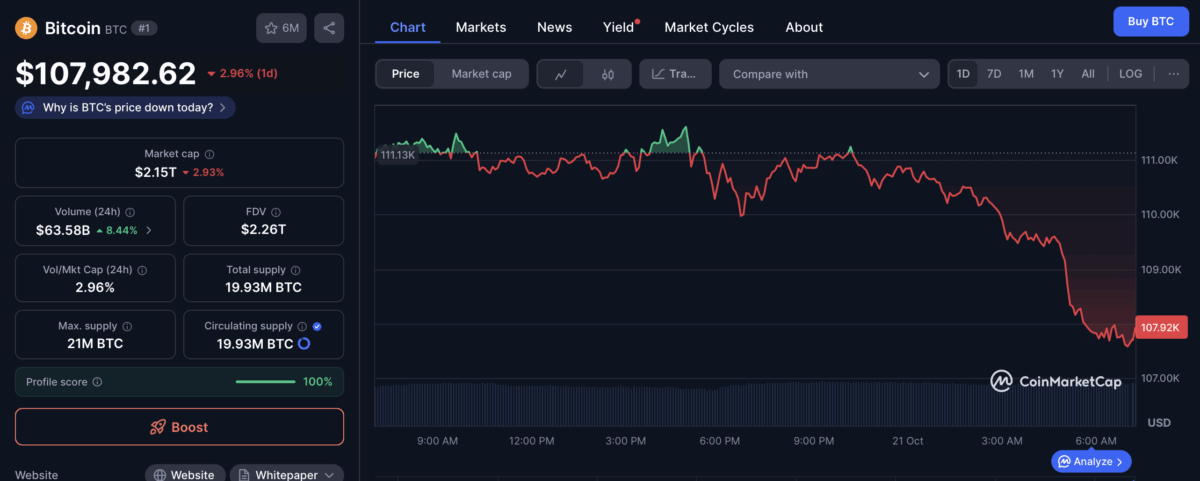
Task: Select the 7D time range
Action: [x=994, y=74]
